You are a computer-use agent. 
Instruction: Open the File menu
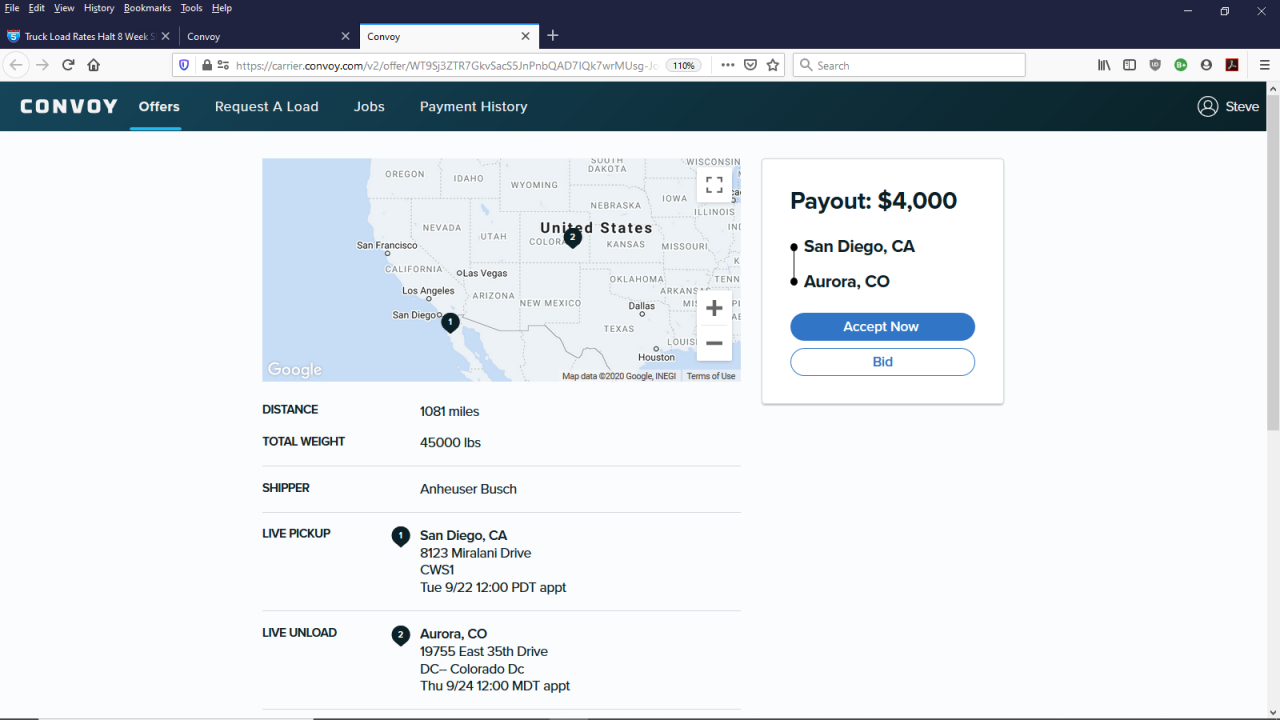click(12, 8)
